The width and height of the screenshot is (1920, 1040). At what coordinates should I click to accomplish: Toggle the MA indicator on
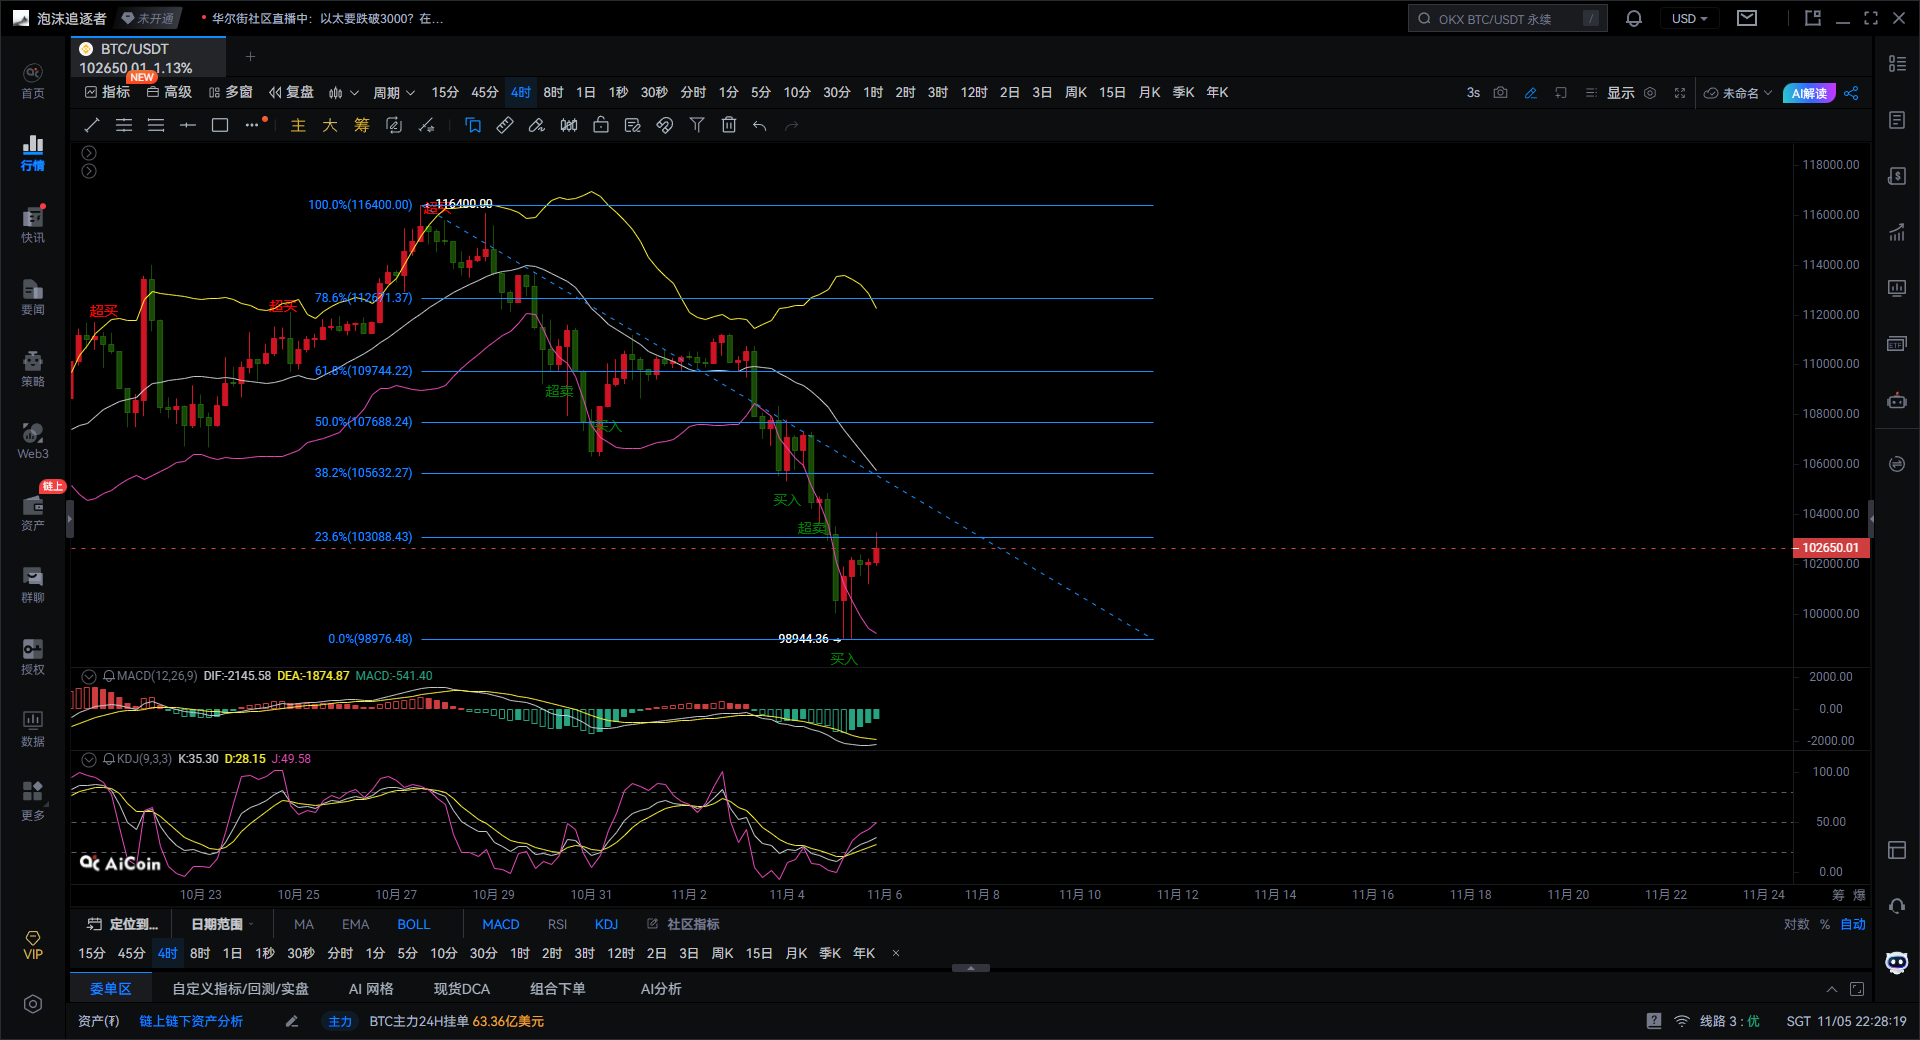click(304, 924)
